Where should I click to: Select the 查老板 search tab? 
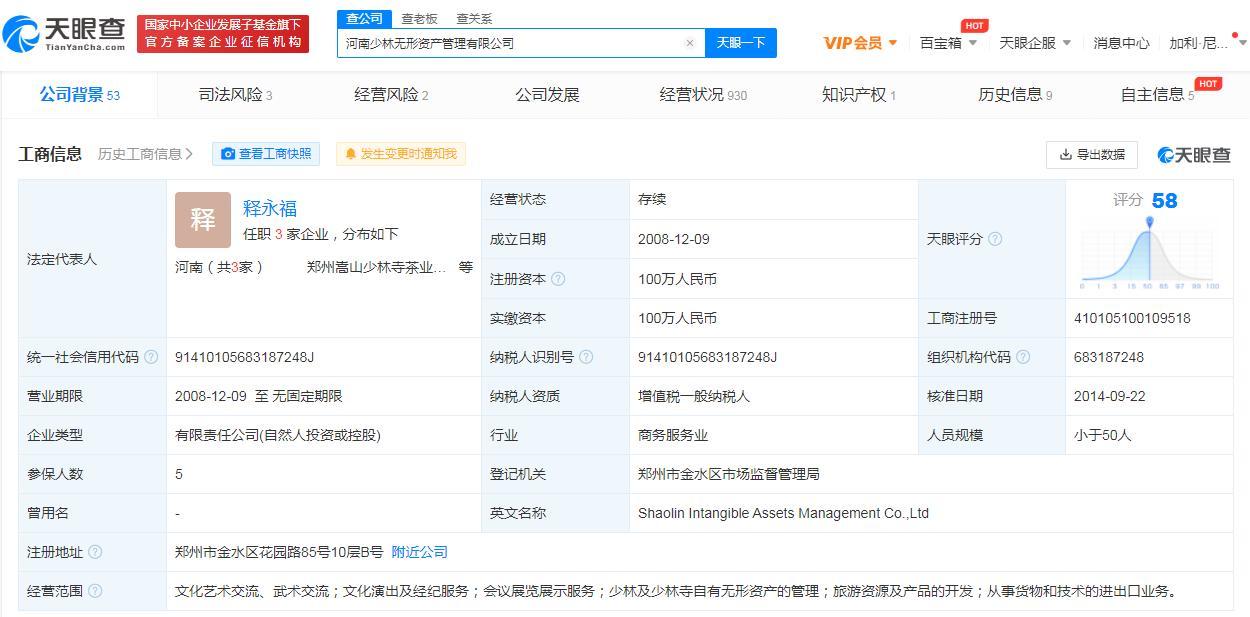click(419, 18)
